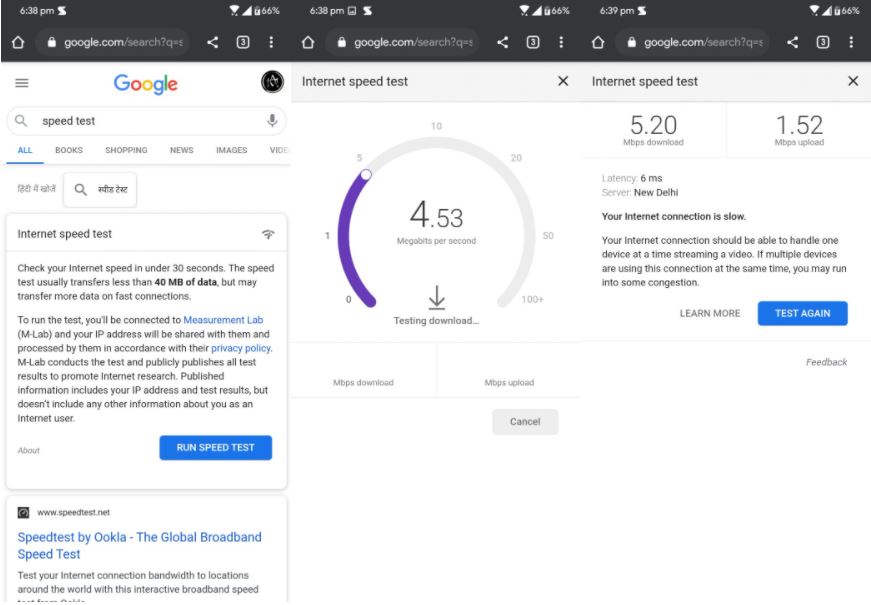Open tab switcher in left phone browser
This screenshot has width=871, height=605.
tap(243, 42)
